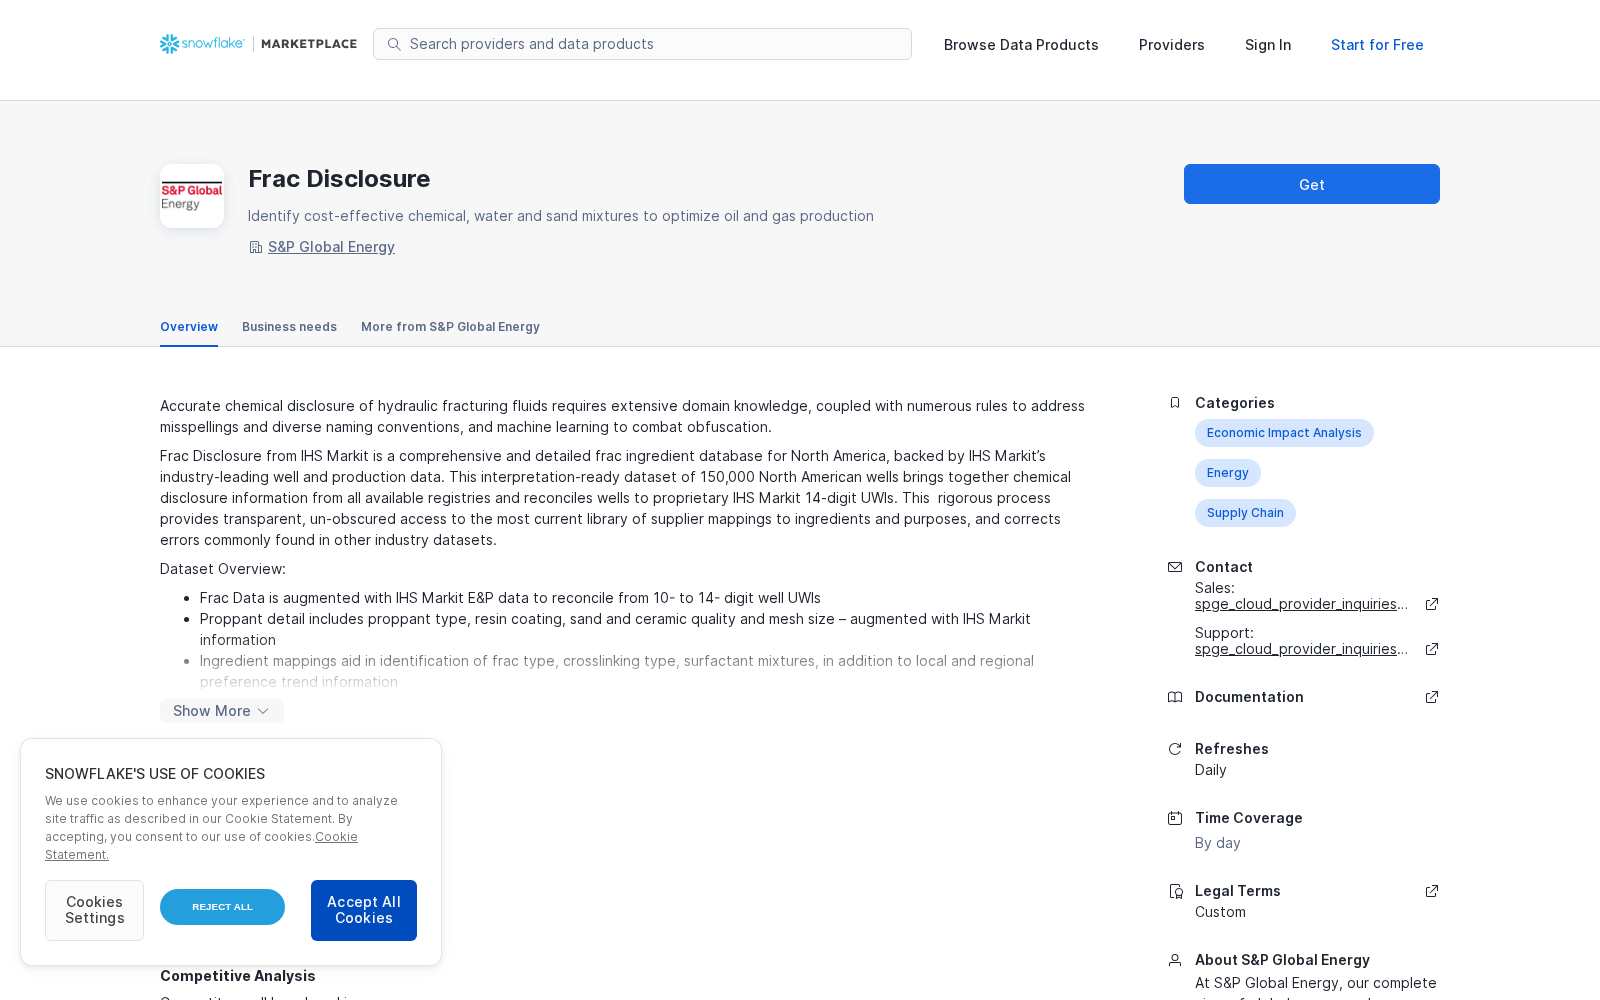This screenshot has width=1600, height=1000.
Task: Click the Time Coverage calendar icon
Action: coord(1175,818)
